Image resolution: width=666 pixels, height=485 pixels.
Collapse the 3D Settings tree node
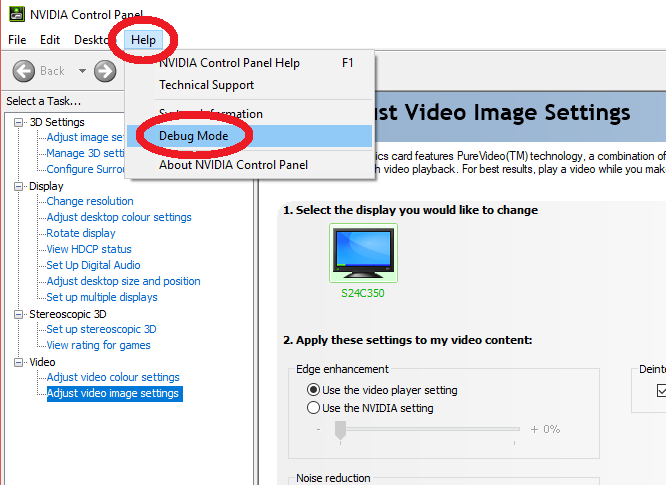point(18,122)
